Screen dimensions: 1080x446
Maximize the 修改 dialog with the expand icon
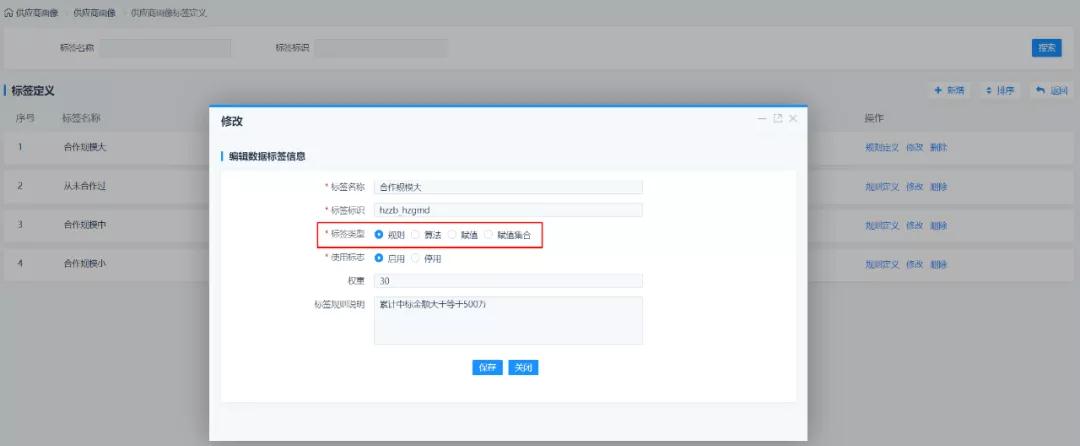coord(778,118)
